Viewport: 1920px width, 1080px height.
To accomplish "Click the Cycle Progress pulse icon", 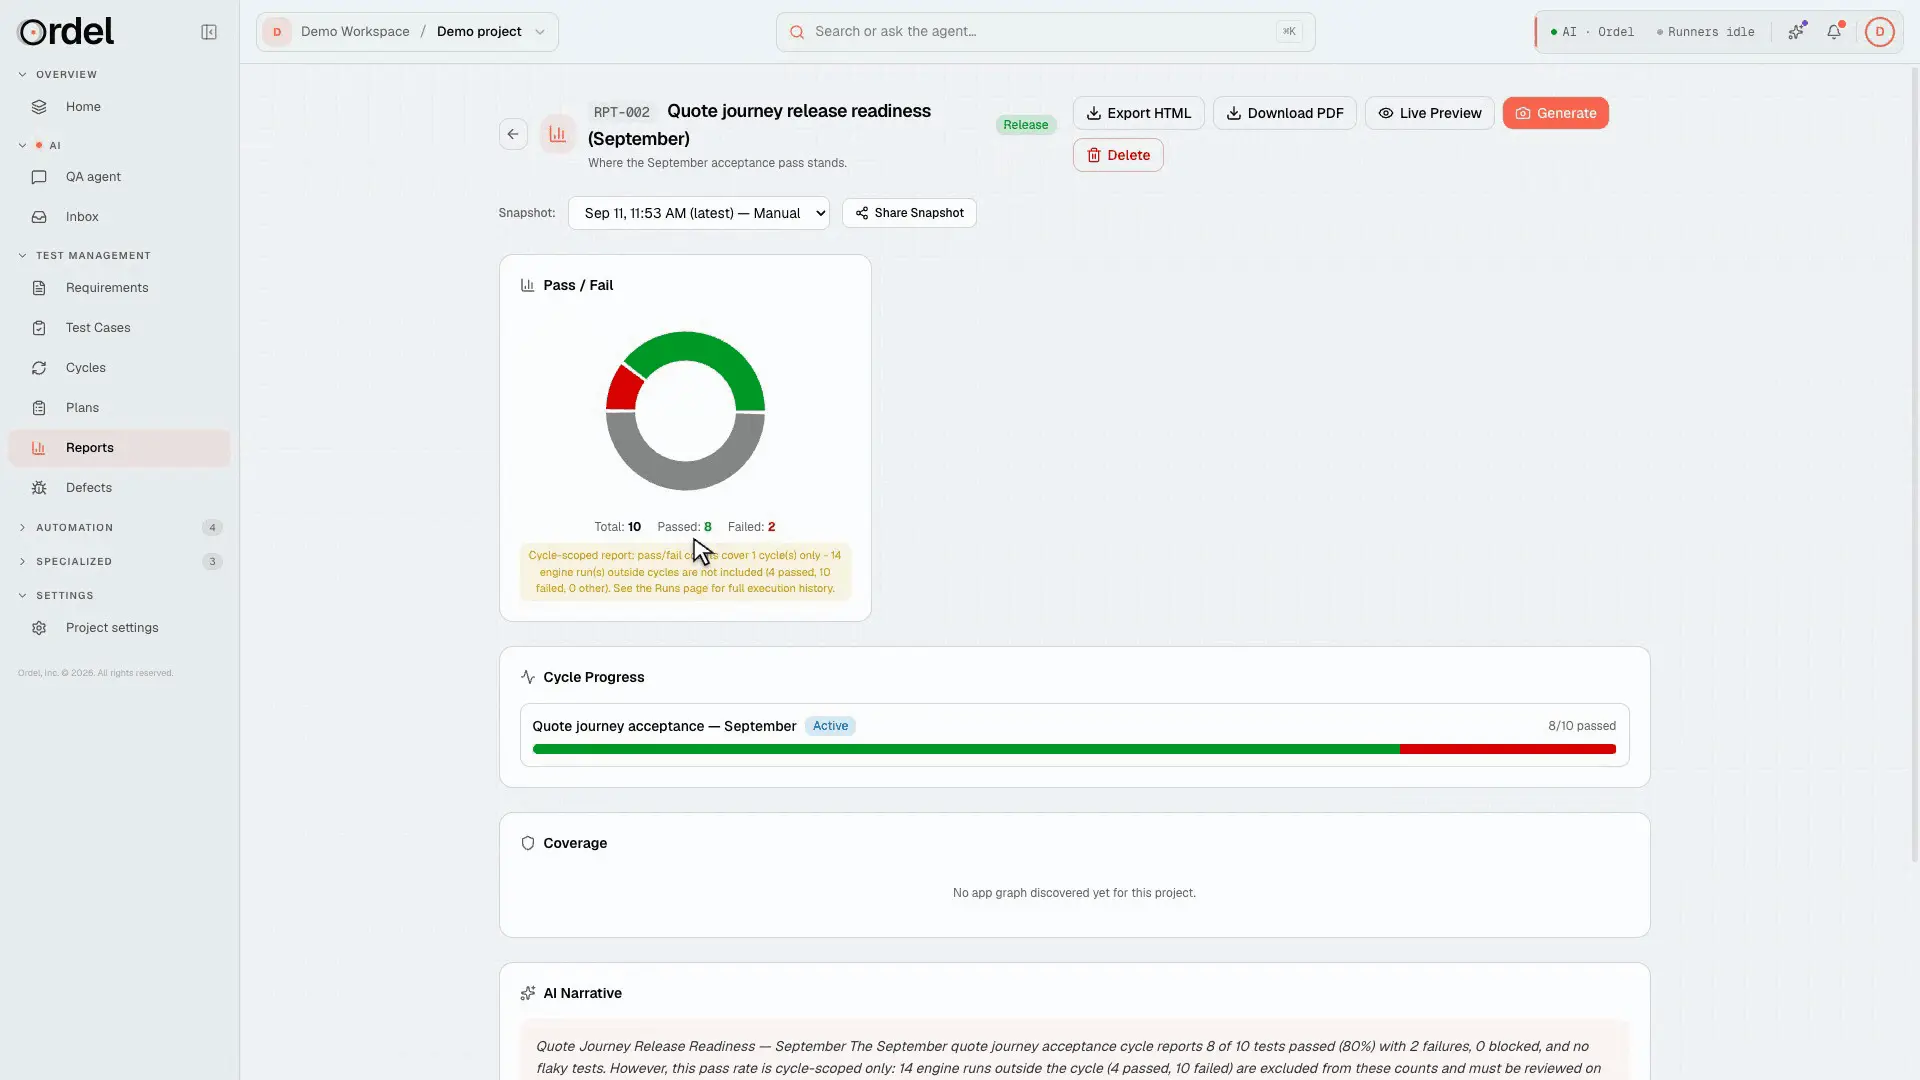I will (528, 678).
